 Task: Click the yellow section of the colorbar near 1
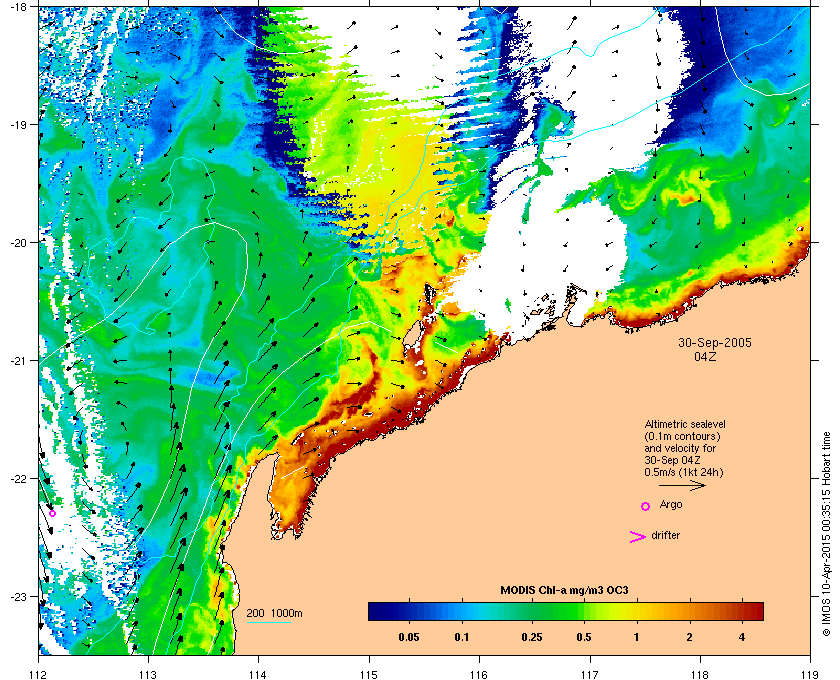[x=635, y=611]
